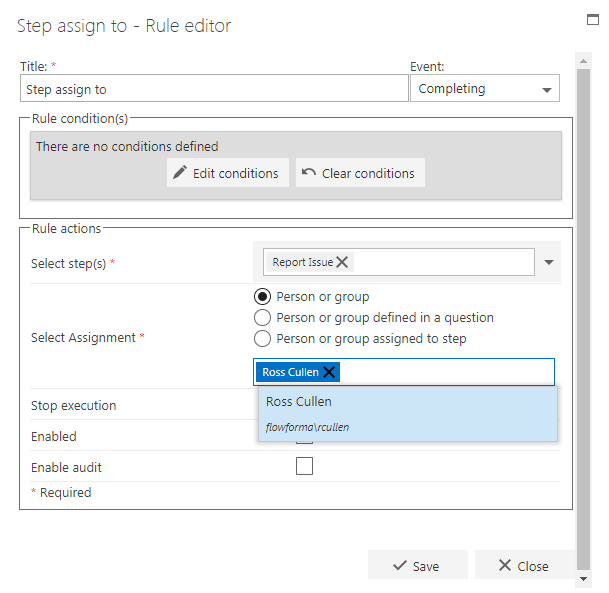
Task: Click scrollbar down arrow
Action: click(x=583, y=579)
